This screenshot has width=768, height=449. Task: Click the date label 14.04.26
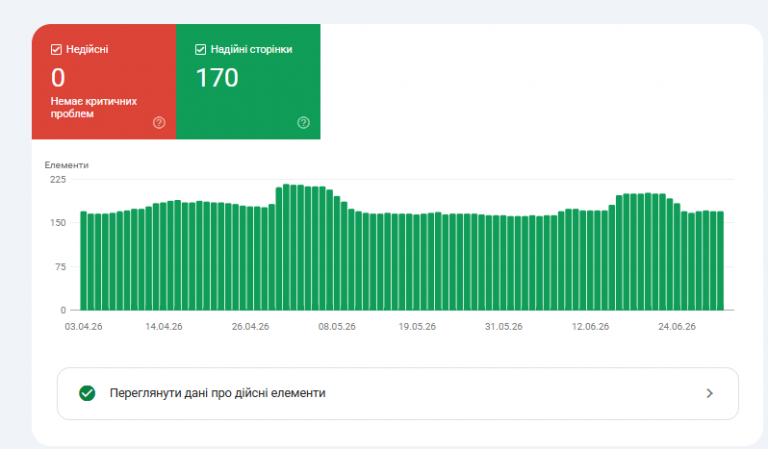click(164, 327)
